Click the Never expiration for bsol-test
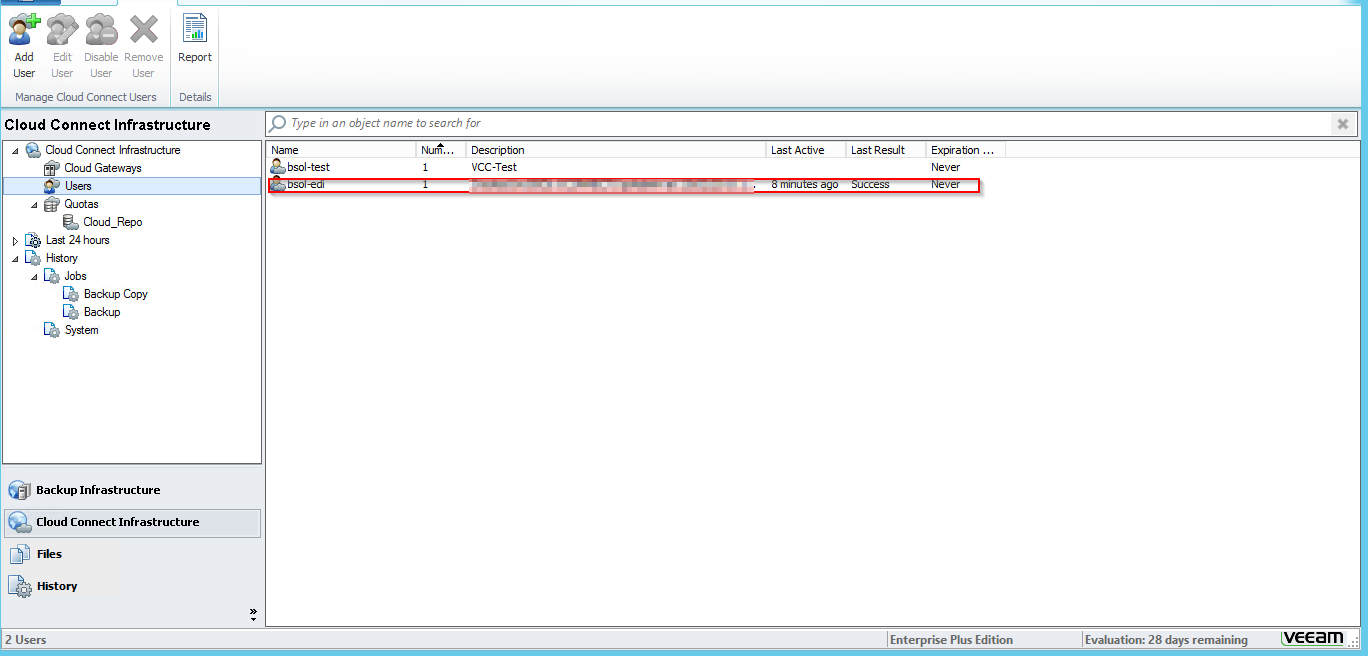Screen dimensions: 1368x656 tap(945, 167)
